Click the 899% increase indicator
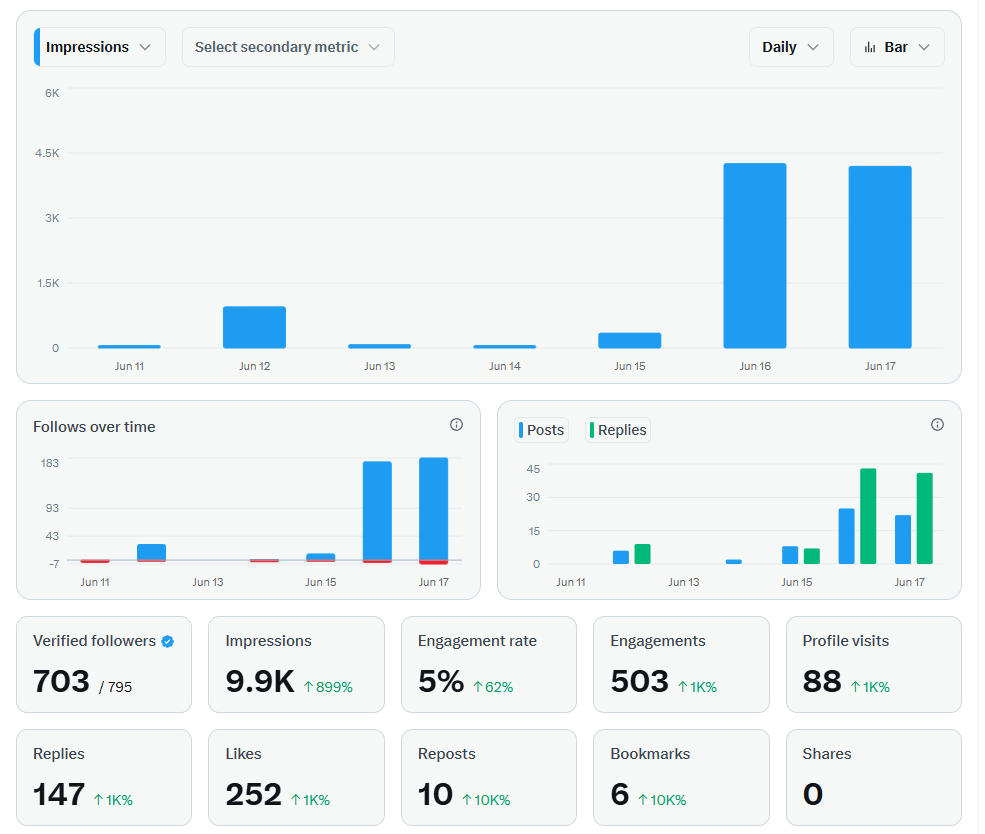Viewport: 985px width, 834px height. pos(328,687)
